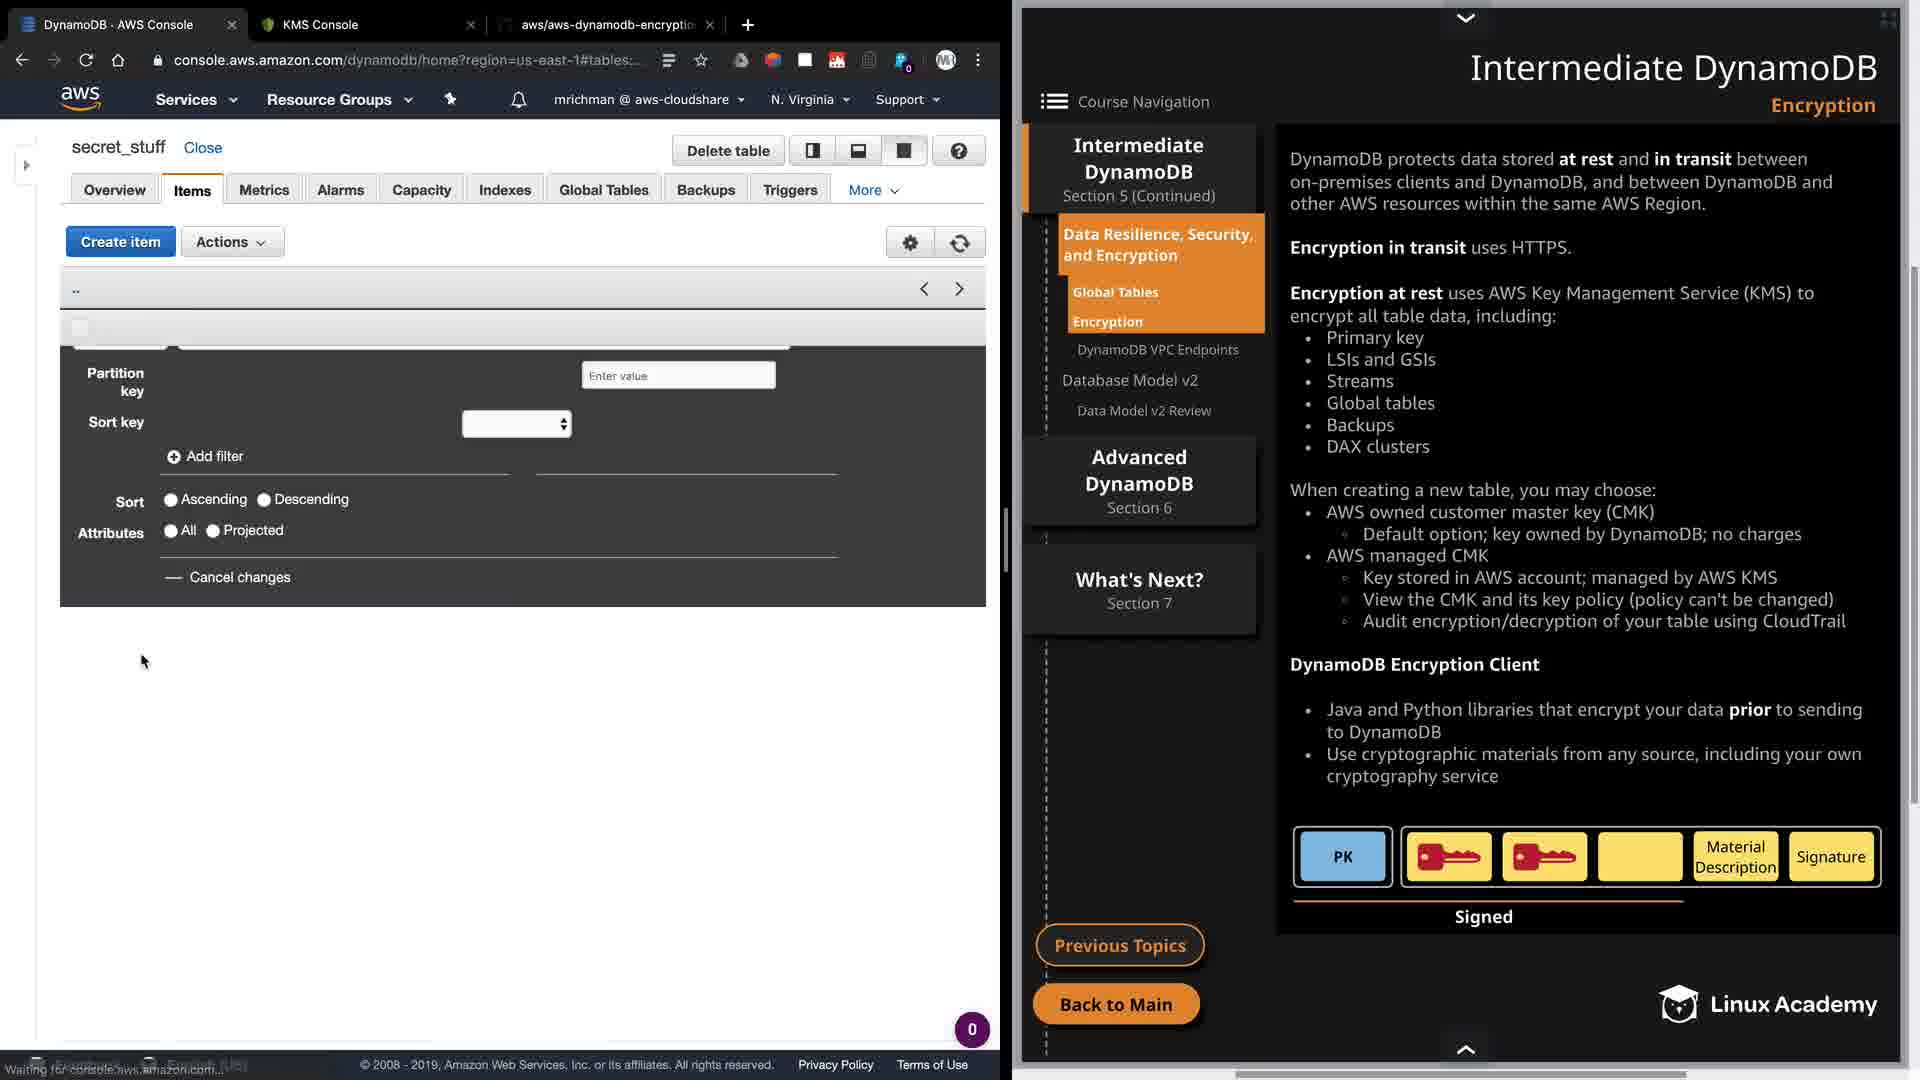This screenshot has width=1920, height=1080.
Task: Open Sort key condition dropdown
Action: click(x=516, y=424)
